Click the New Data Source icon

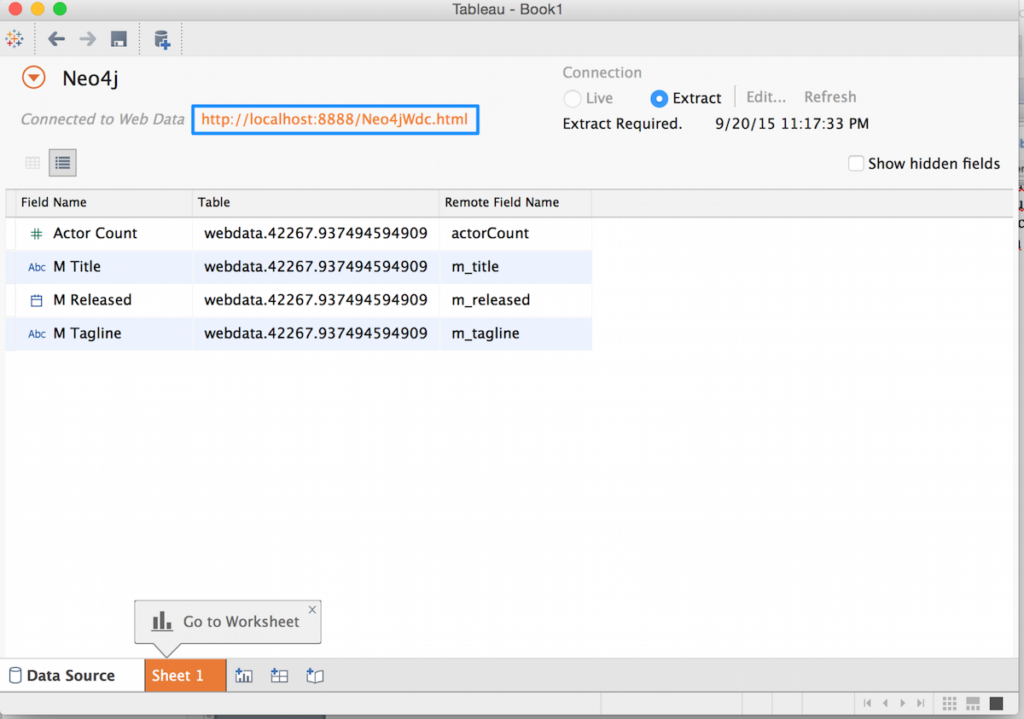click(162, 39)
